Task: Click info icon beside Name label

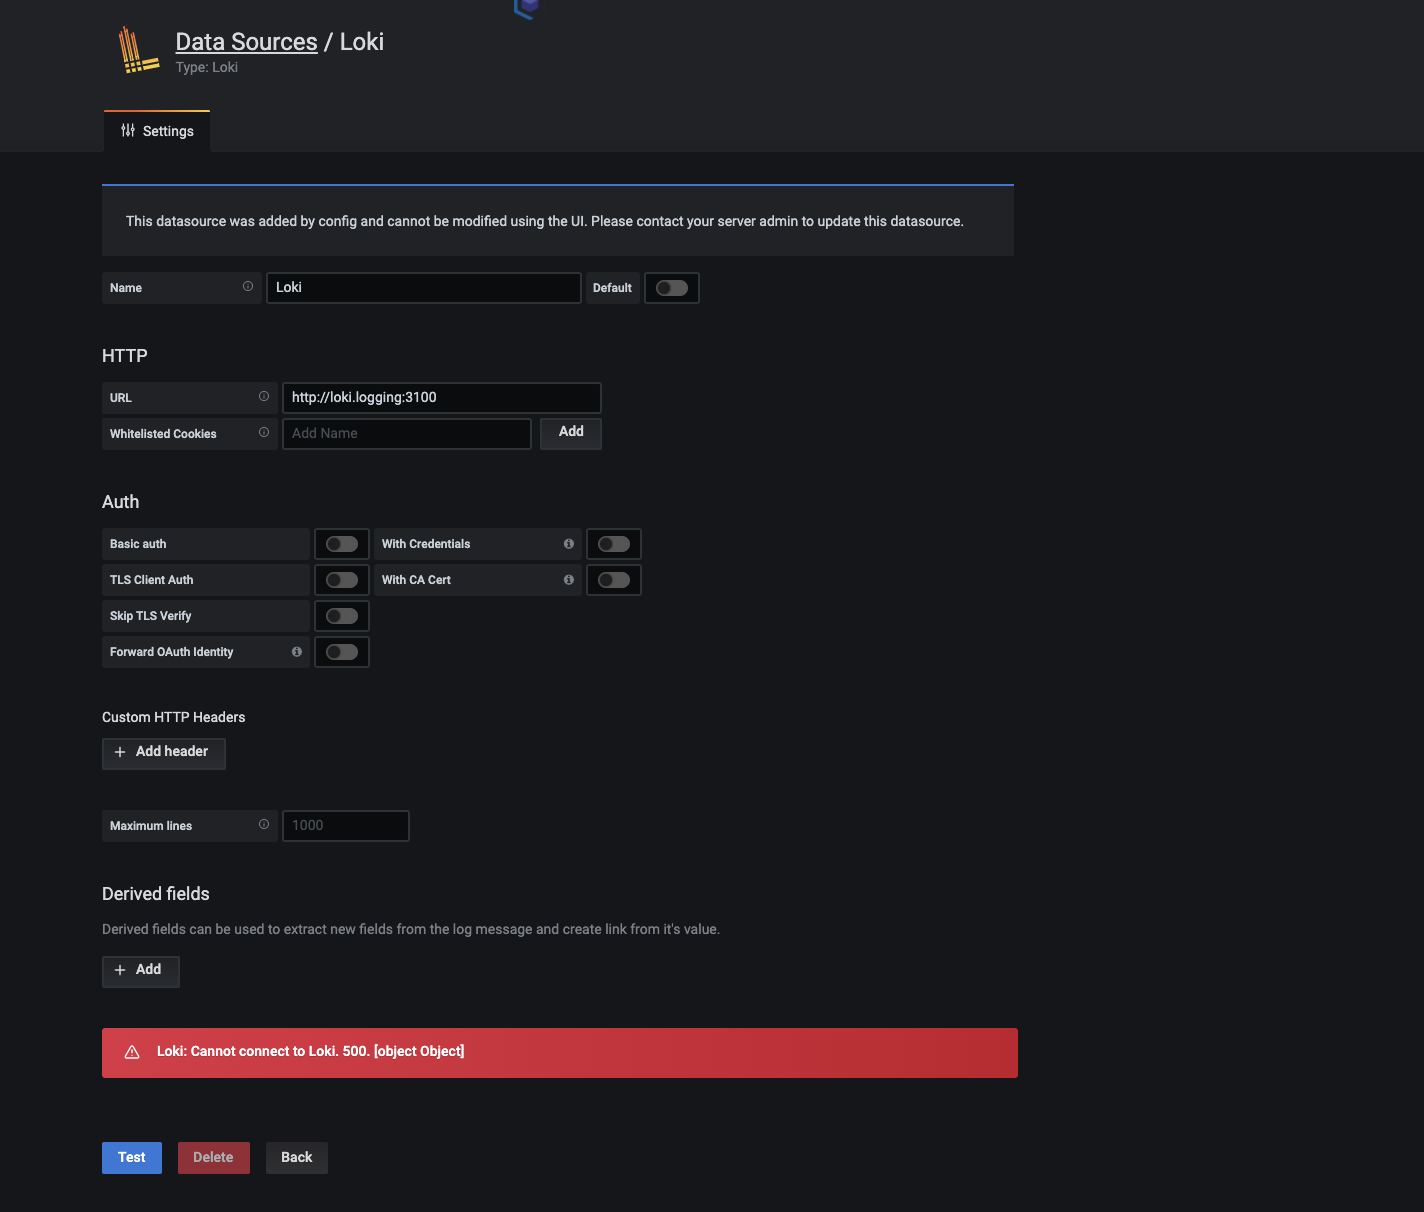Action: pyautogui.click(x=248, y=287)
